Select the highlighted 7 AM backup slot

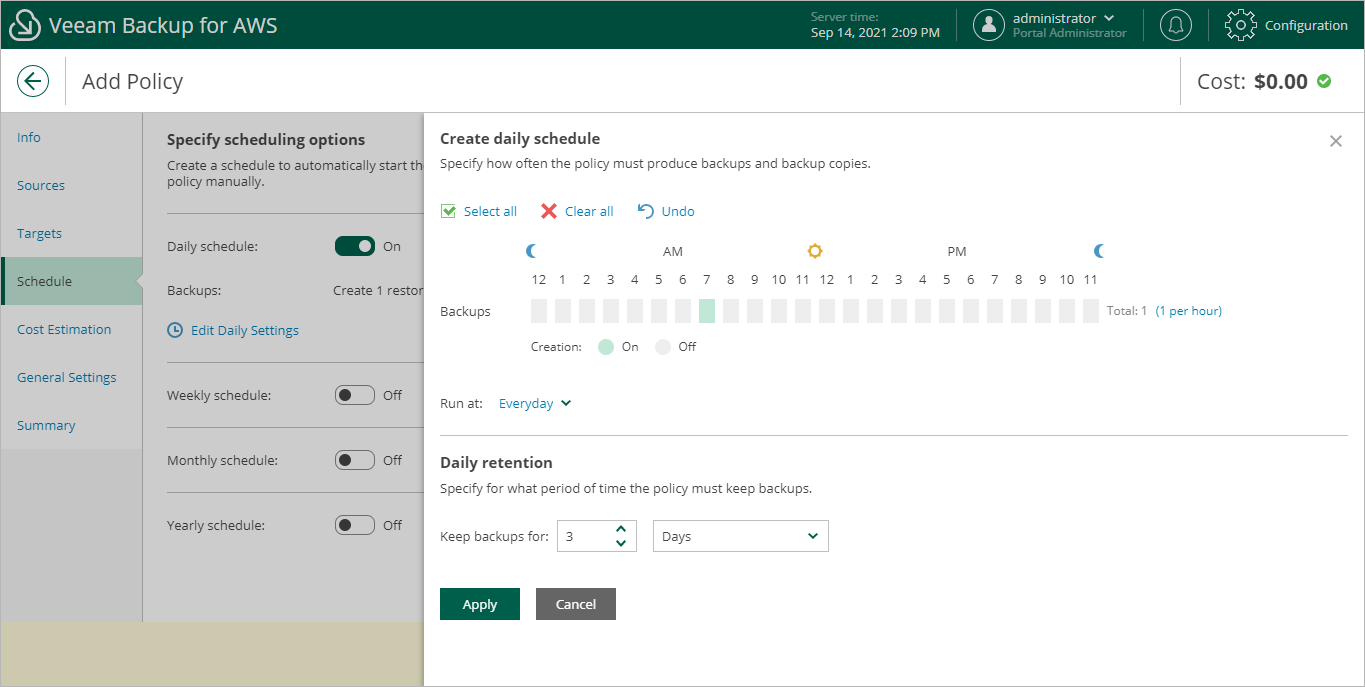coord(707,311)
